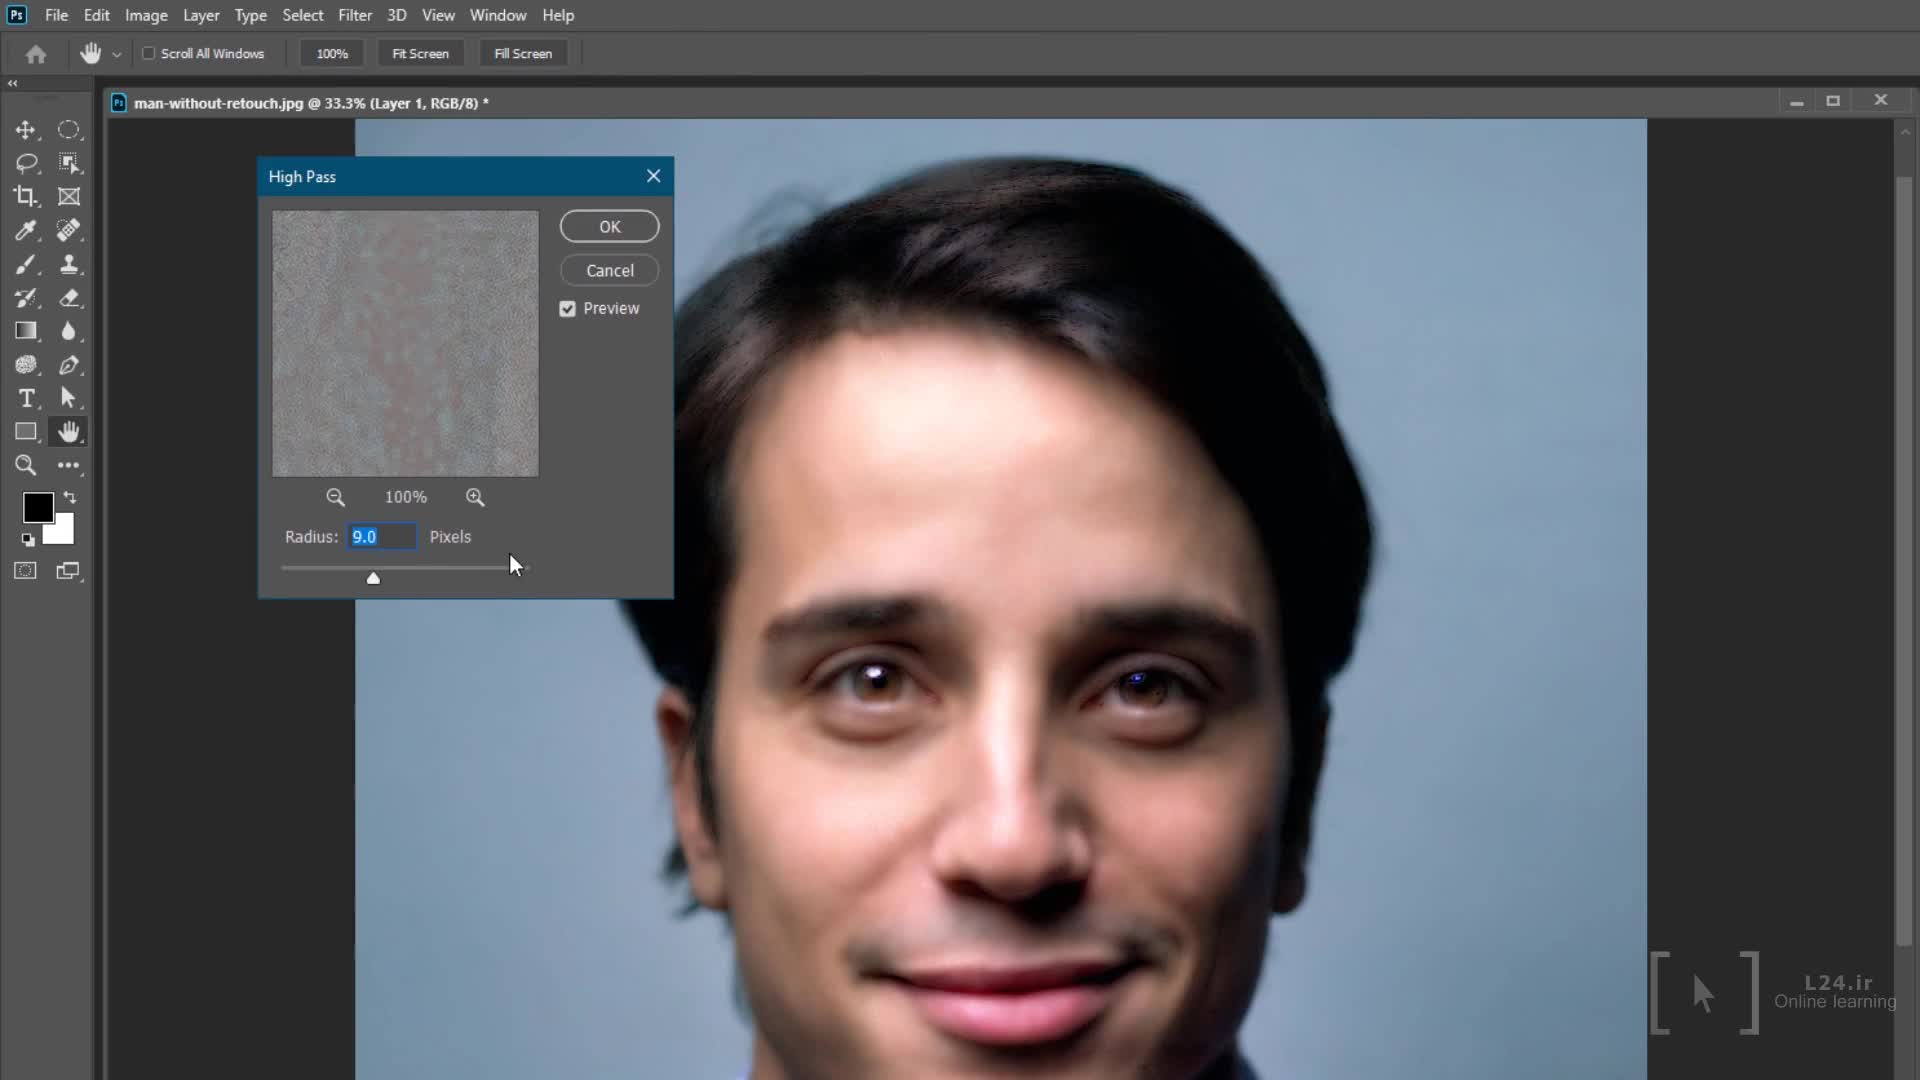
Task: Select the Zoom tool in toolbar
Action: click(x=26, y=465)
